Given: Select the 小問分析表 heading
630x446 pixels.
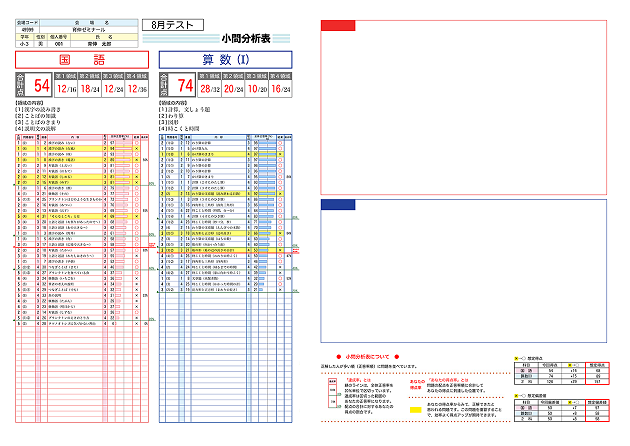Looking at the screenshot, I should click(x=246, y=39).
